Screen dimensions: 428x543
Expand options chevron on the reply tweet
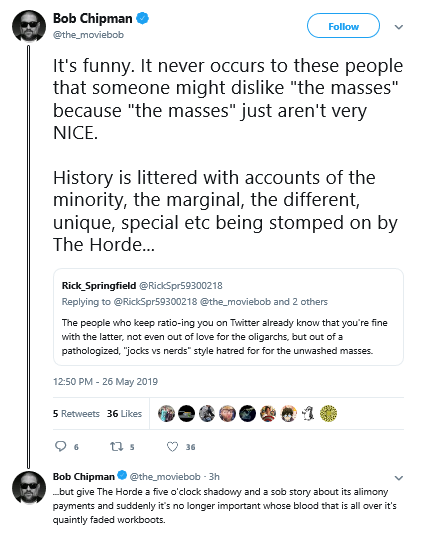399,478
